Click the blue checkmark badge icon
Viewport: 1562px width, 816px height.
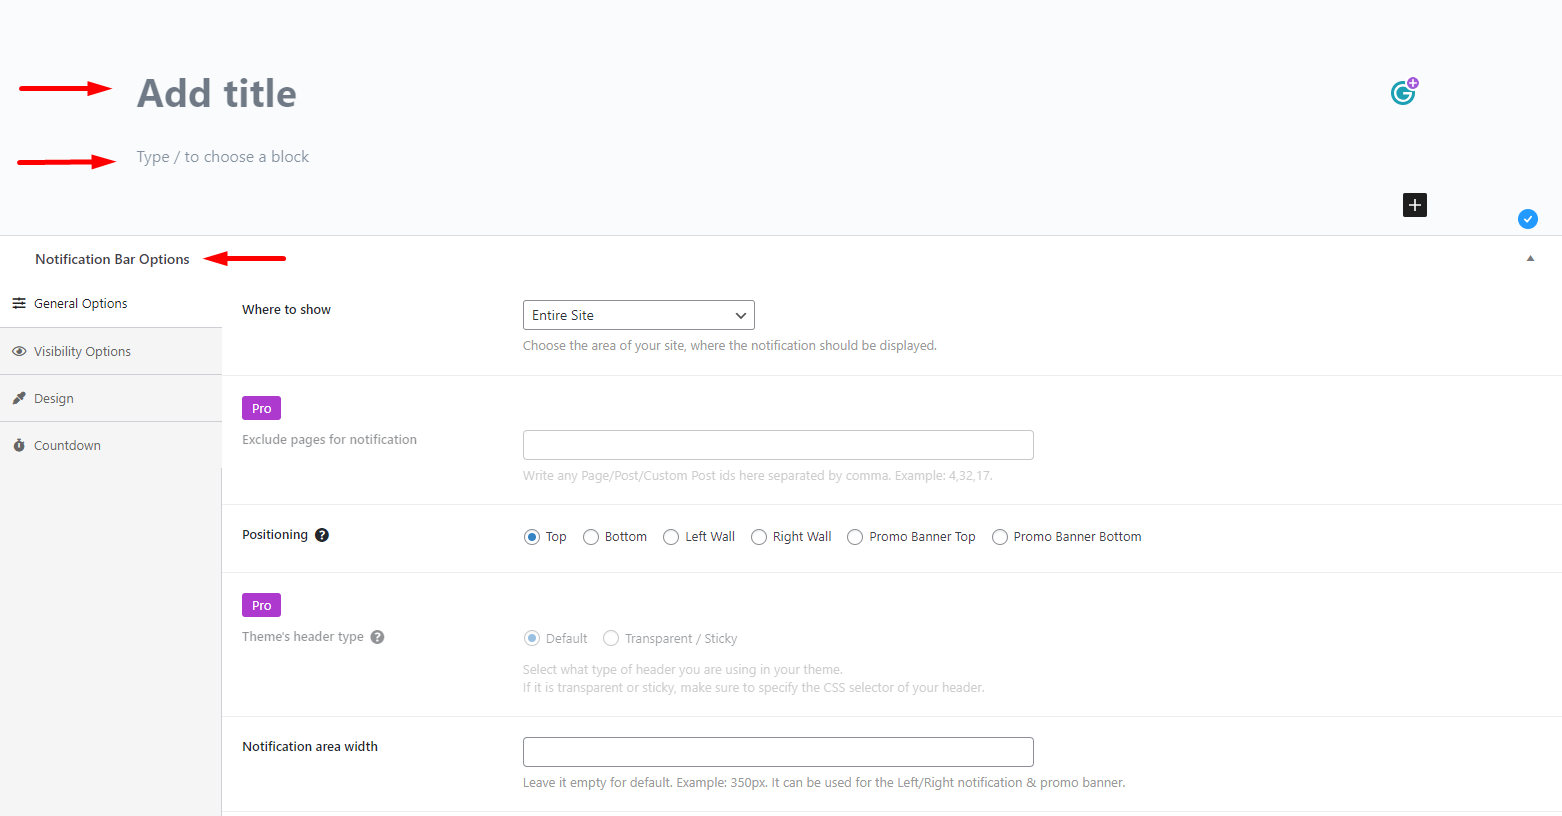coord(1527,219)
